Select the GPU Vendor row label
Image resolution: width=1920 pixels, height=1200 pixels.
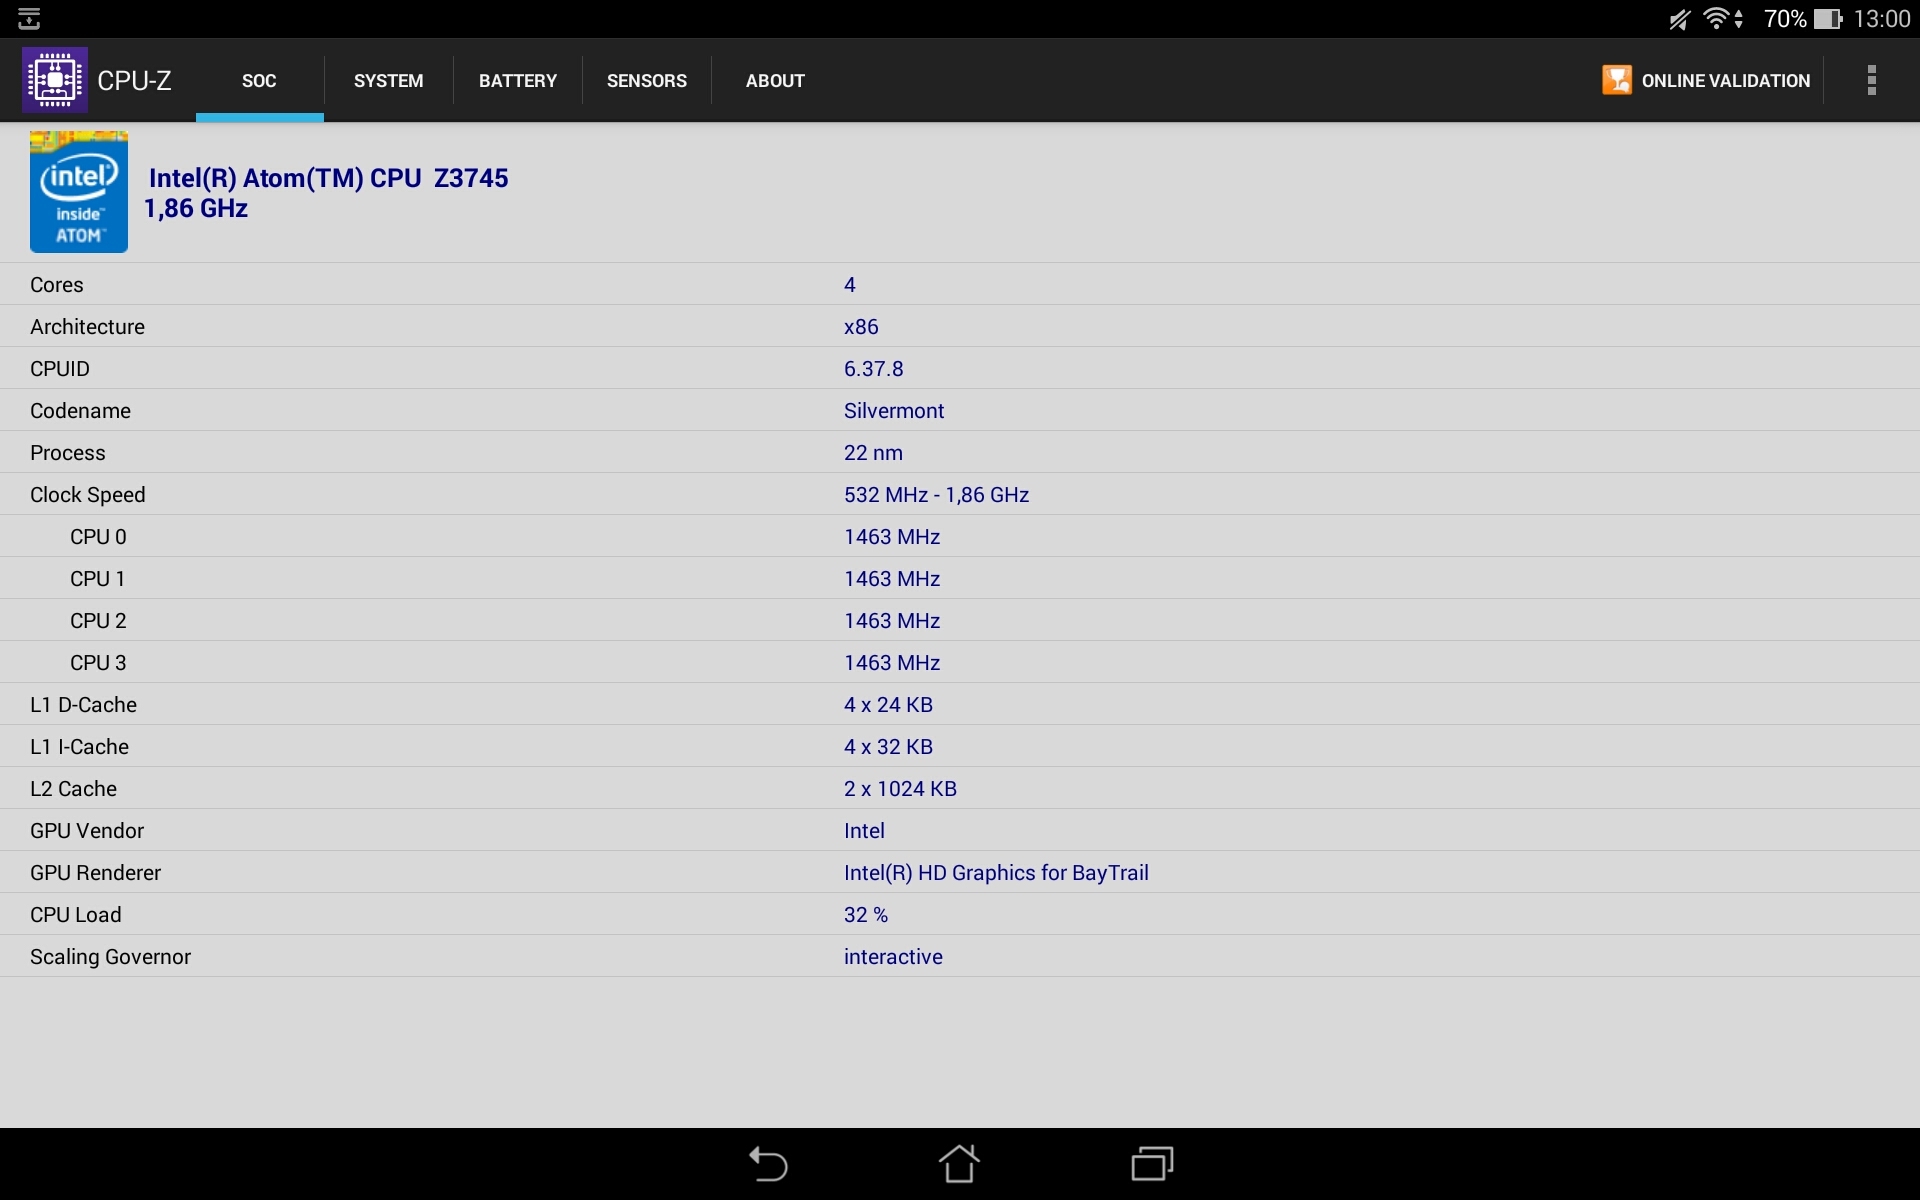(x=87, y=831)
